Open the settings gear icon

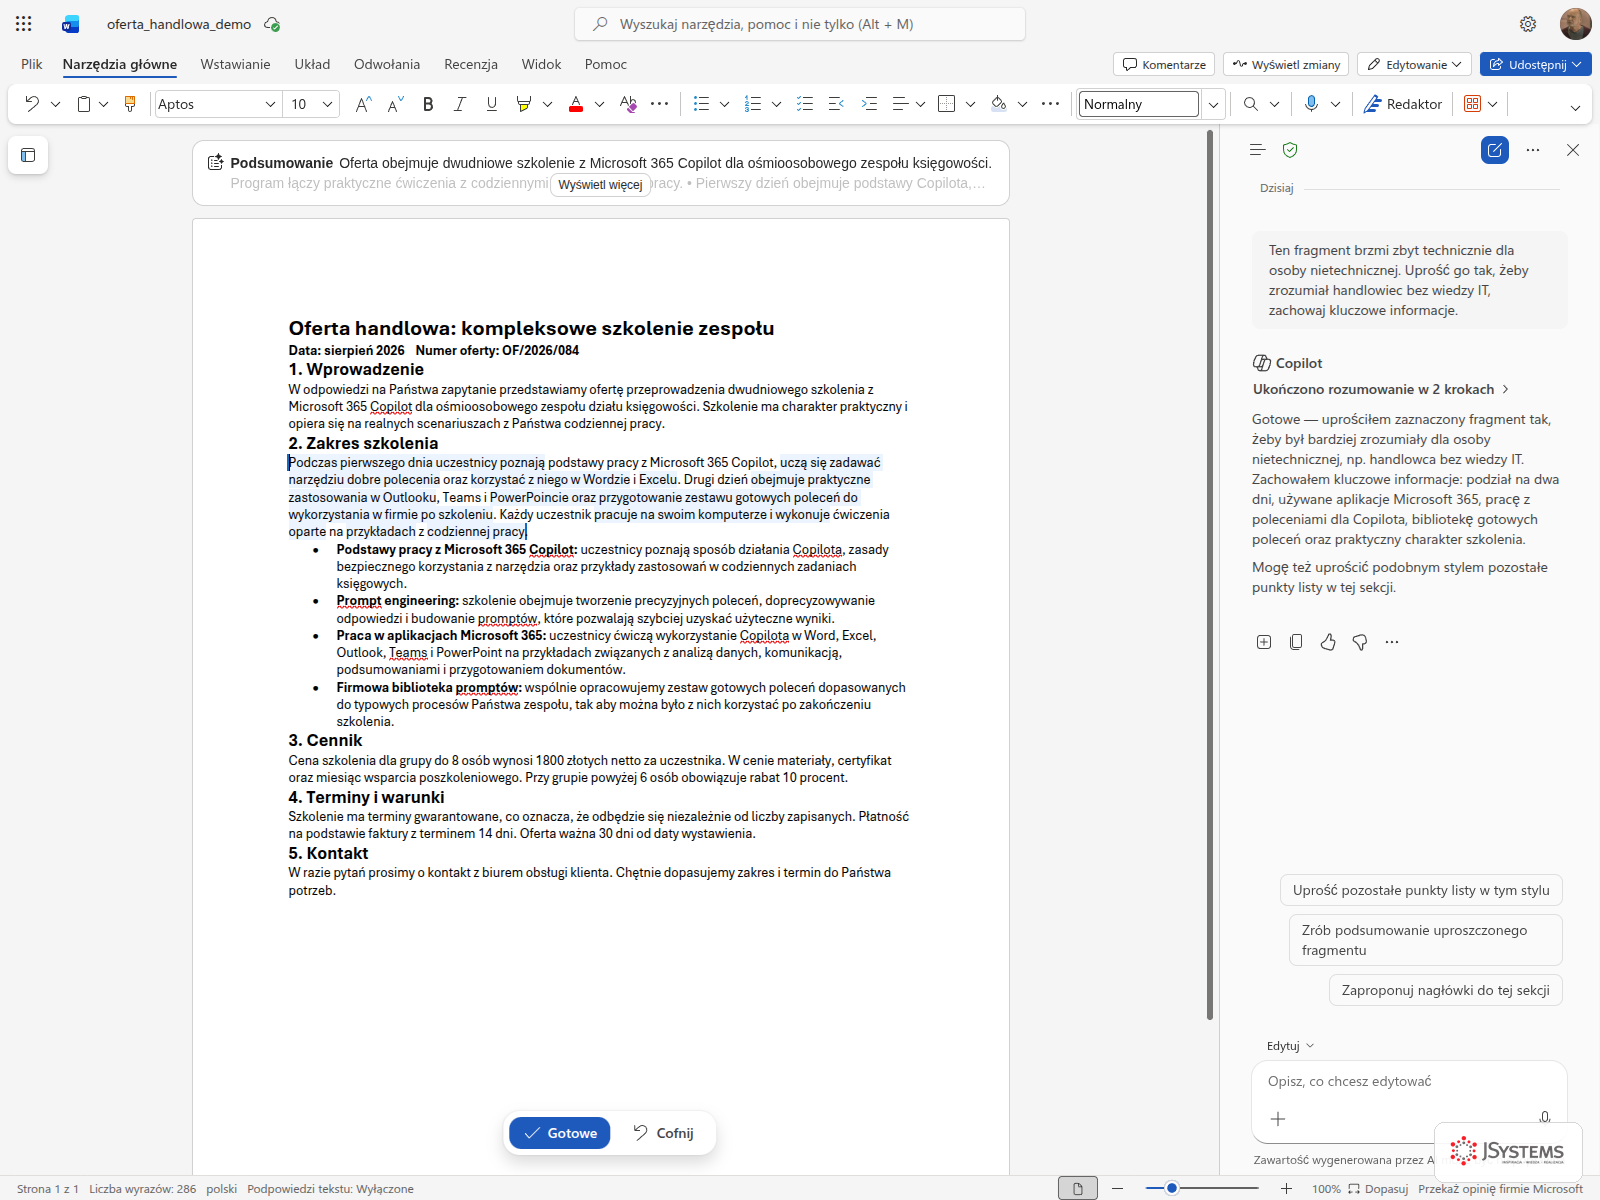1528,24
